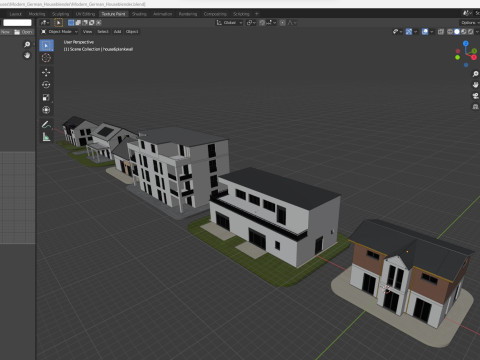Switch to material preview shading
The width and height of the screenshot is (480, 360).
click(x=464, y=32)
